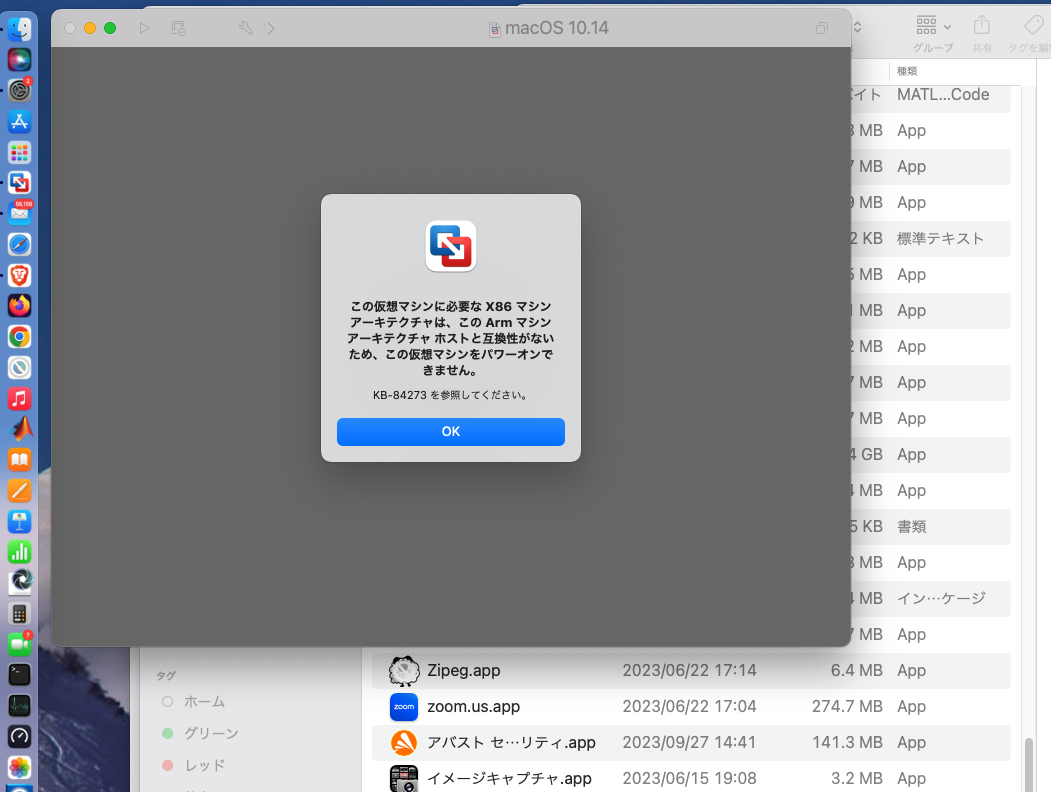Sort by the 種類 column header in Finder
Image resolution: width=1051 pixels, height=792 pixels.
point(907,71)
